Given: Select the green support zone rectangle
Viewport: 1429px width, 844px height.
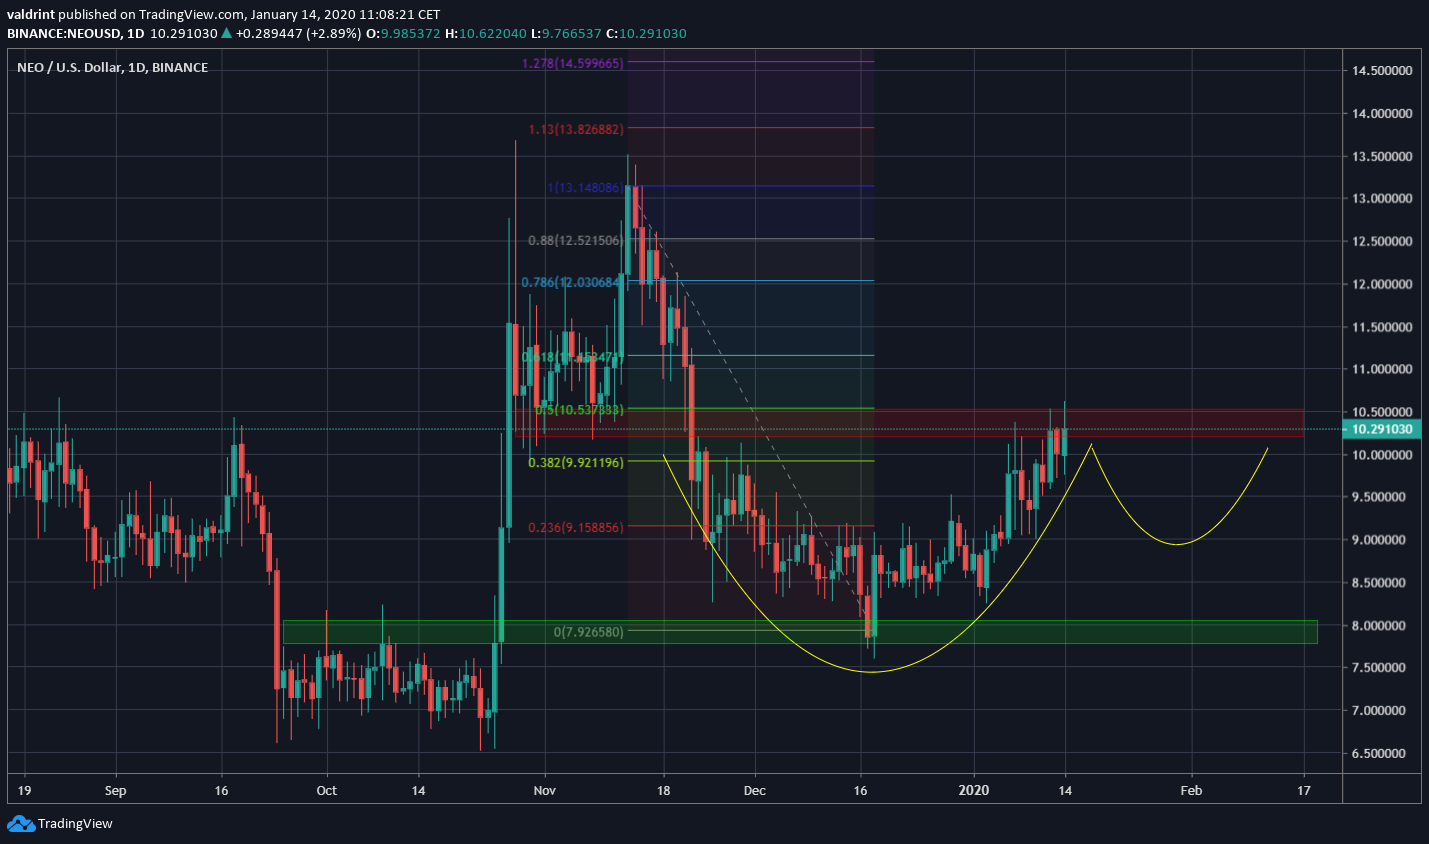Looking at the screenshot, I should coord(1150,631).
